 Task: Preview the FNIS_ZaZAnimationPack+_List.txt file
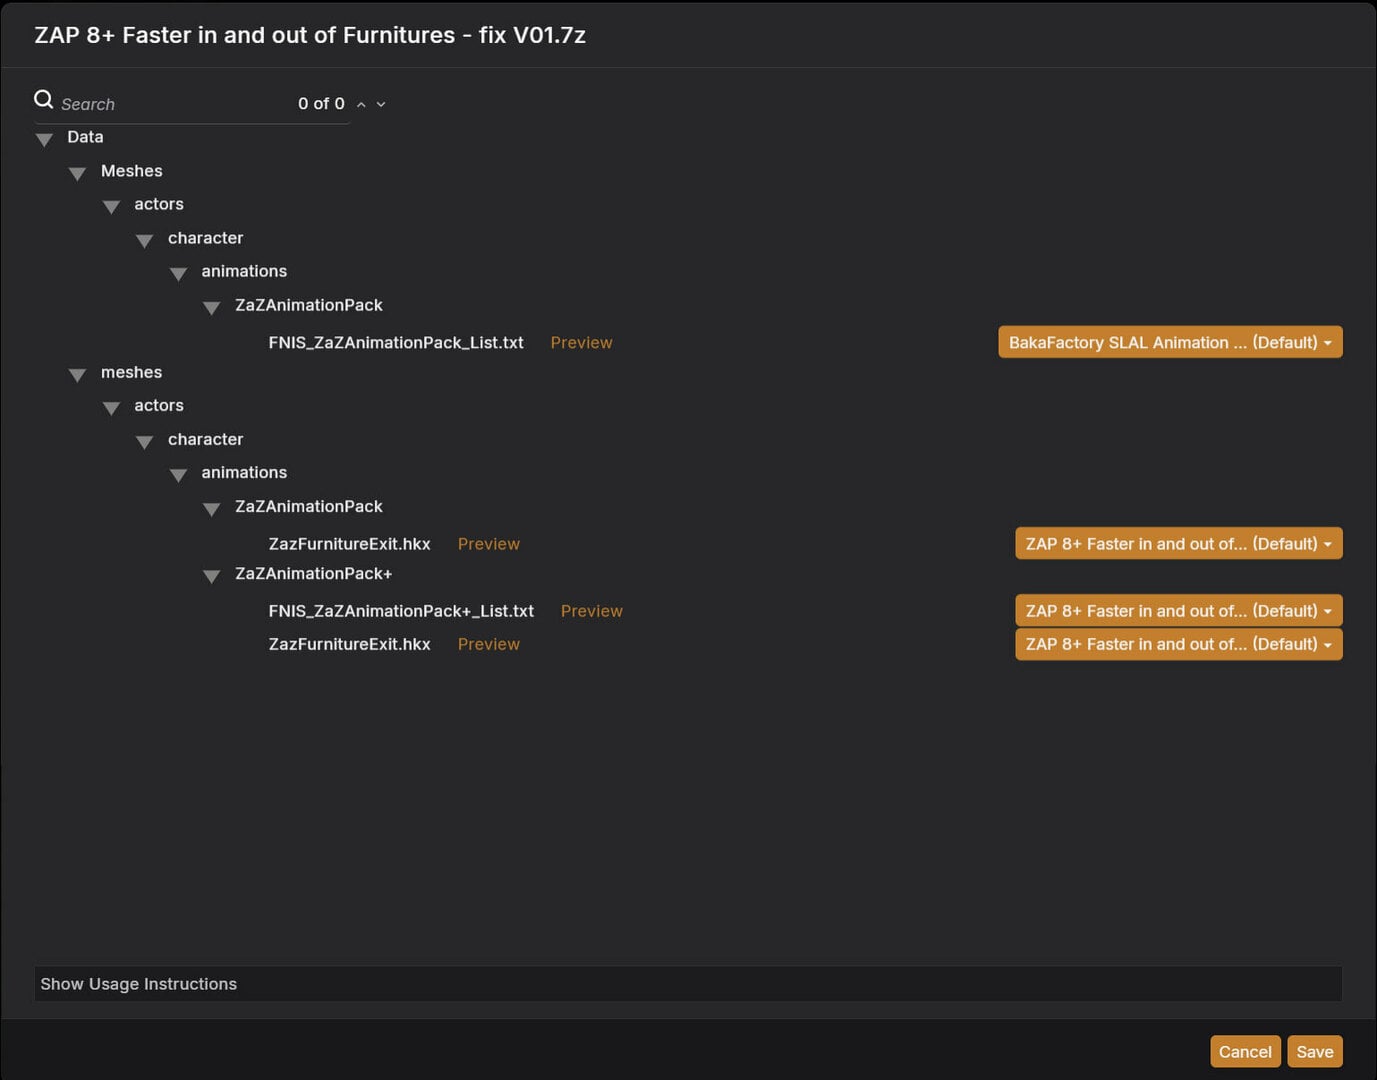click(x=591, y=611)
